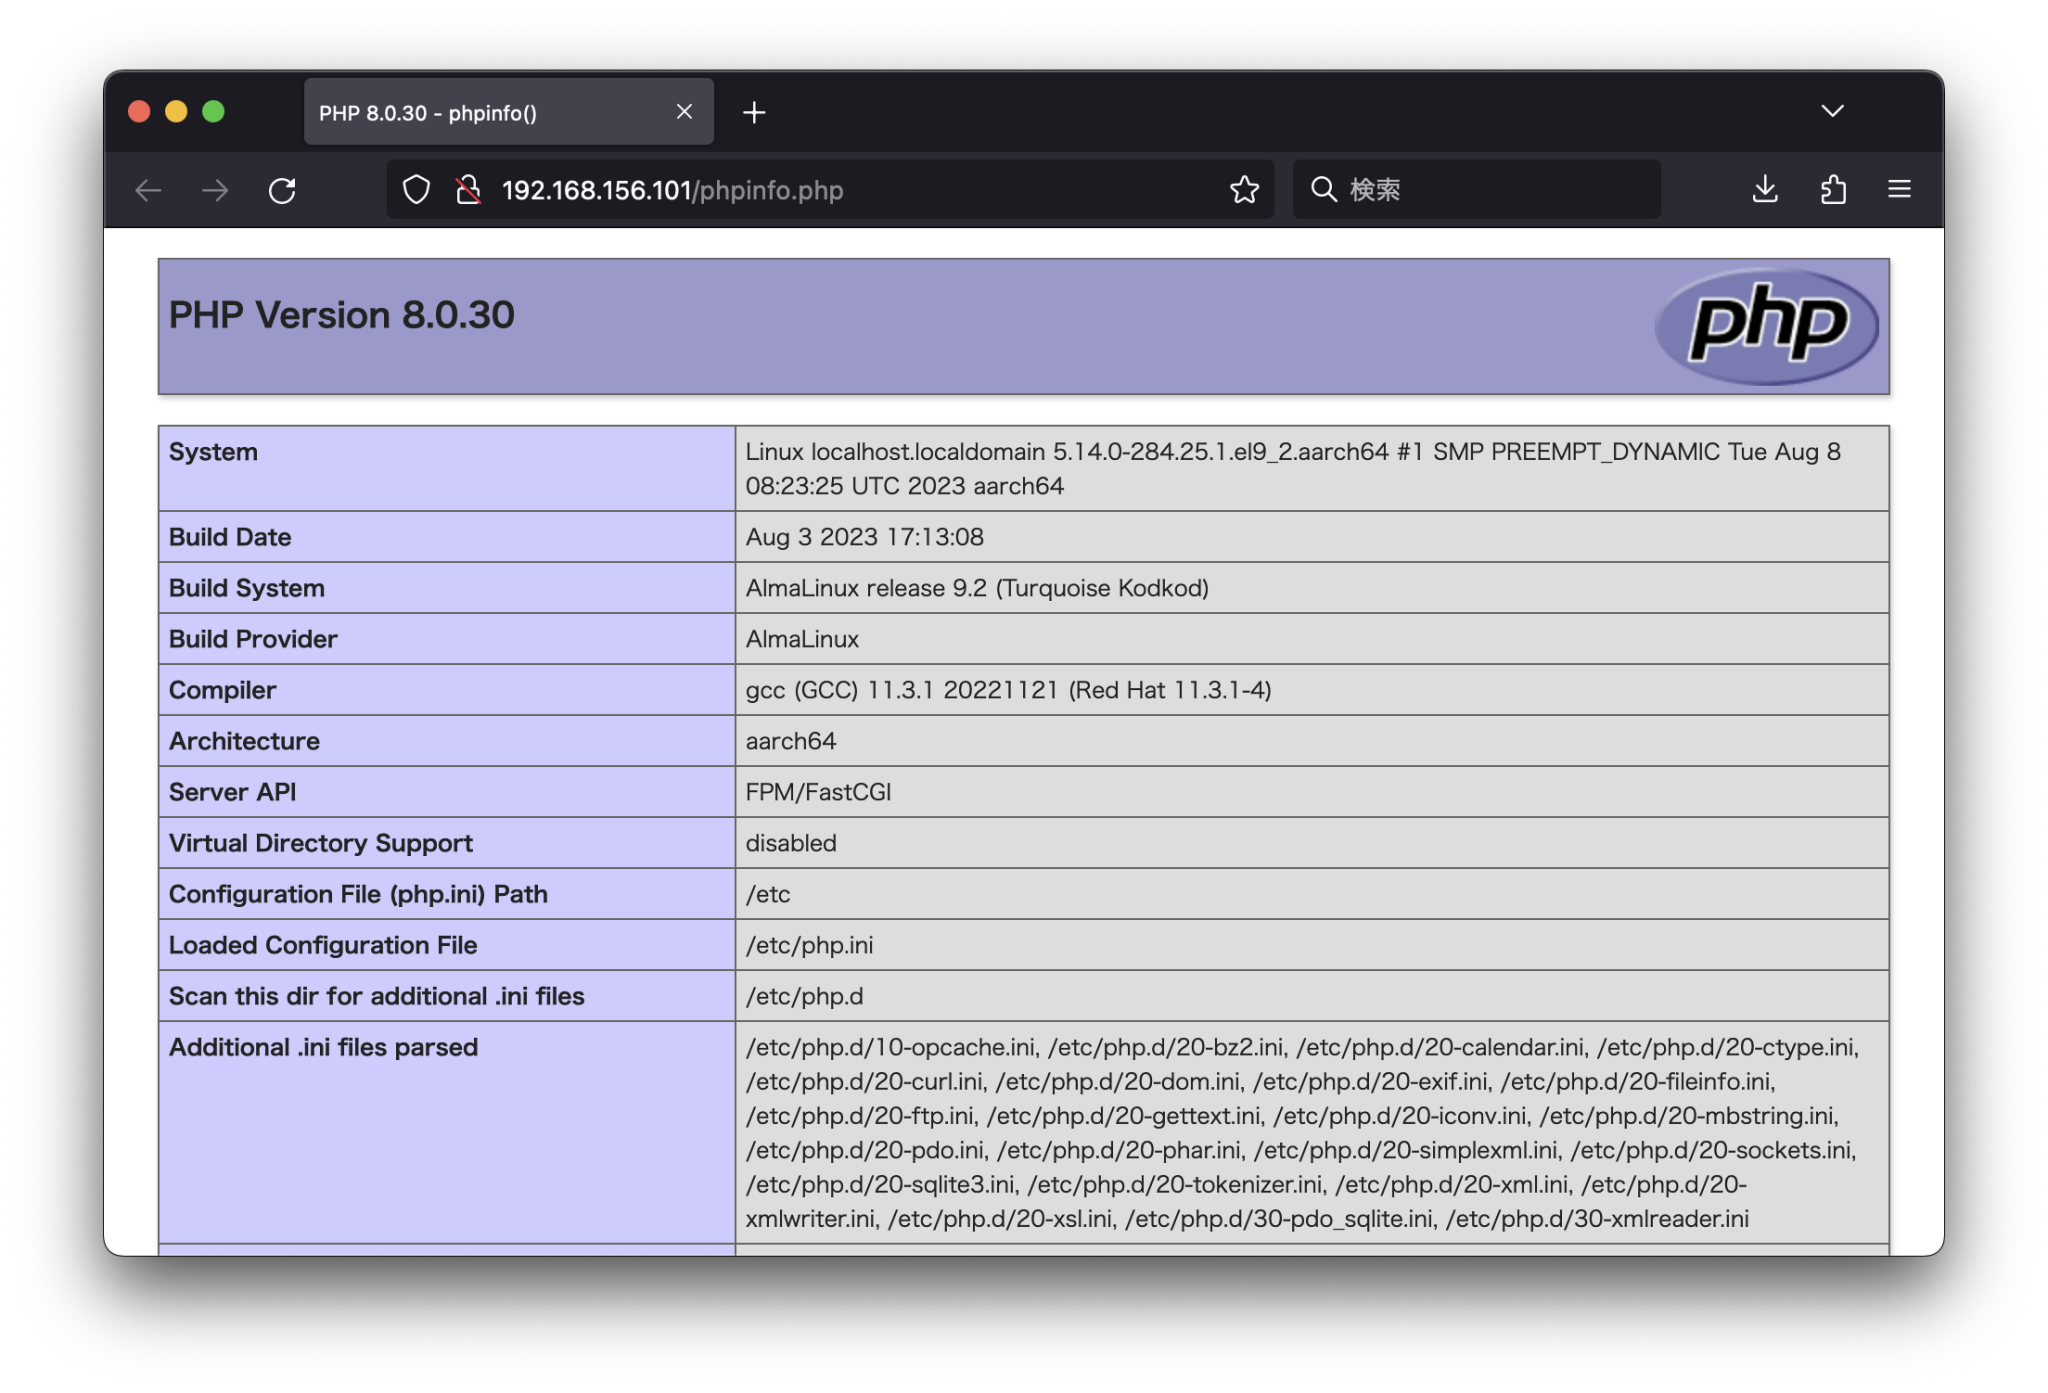Click the green macOS zoom button
The image size is (2048, 1393).
(213, 112)
